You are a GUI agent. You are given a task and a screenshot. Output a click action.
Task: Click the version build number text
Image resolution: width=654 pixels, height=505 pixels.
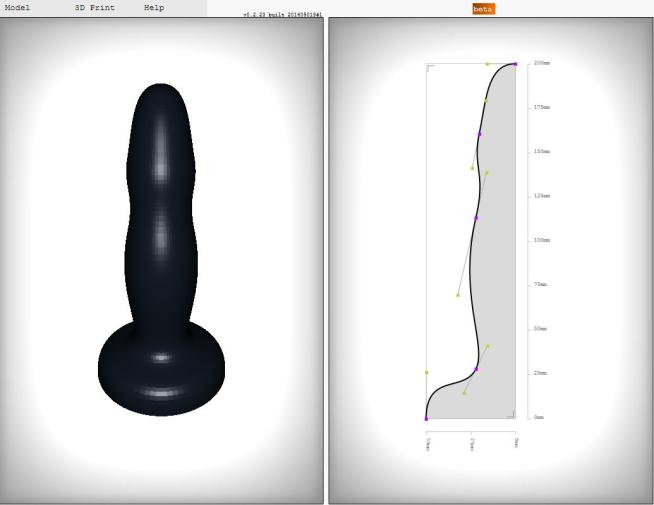click(x=281, y=16)
